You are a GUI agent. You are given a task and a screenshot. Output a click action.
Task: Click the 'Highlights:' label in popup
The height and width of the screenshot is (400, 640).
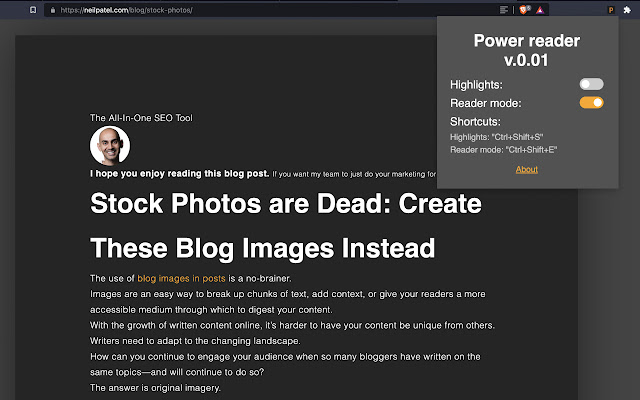point(476,85)
